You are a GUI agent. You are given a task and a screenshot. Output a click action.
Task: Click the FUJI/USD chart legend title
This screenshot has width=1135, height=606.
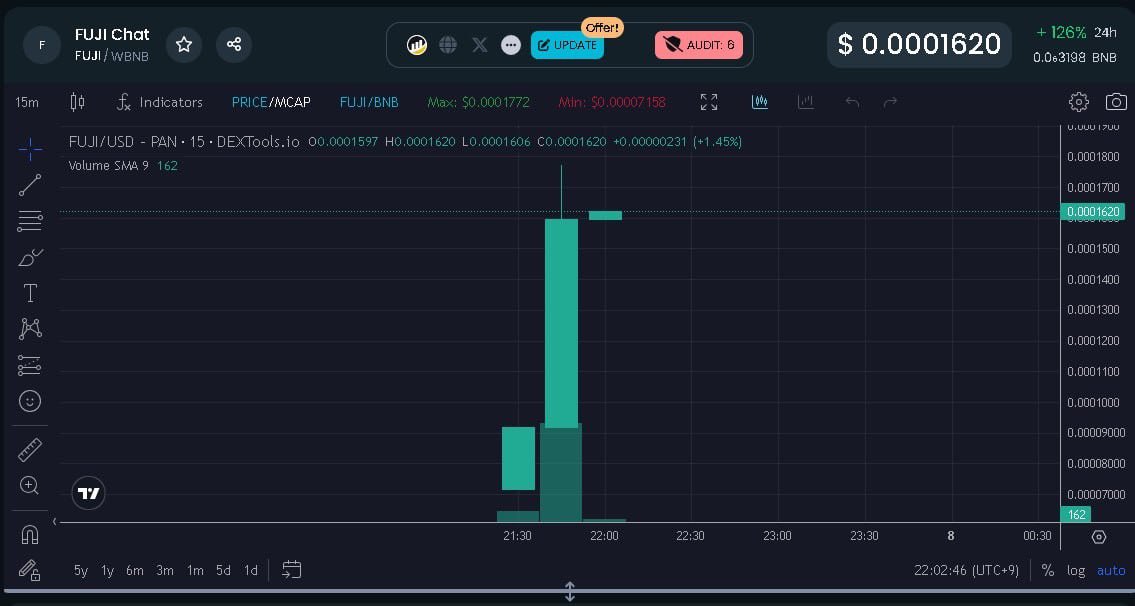[x=184, y=142]
